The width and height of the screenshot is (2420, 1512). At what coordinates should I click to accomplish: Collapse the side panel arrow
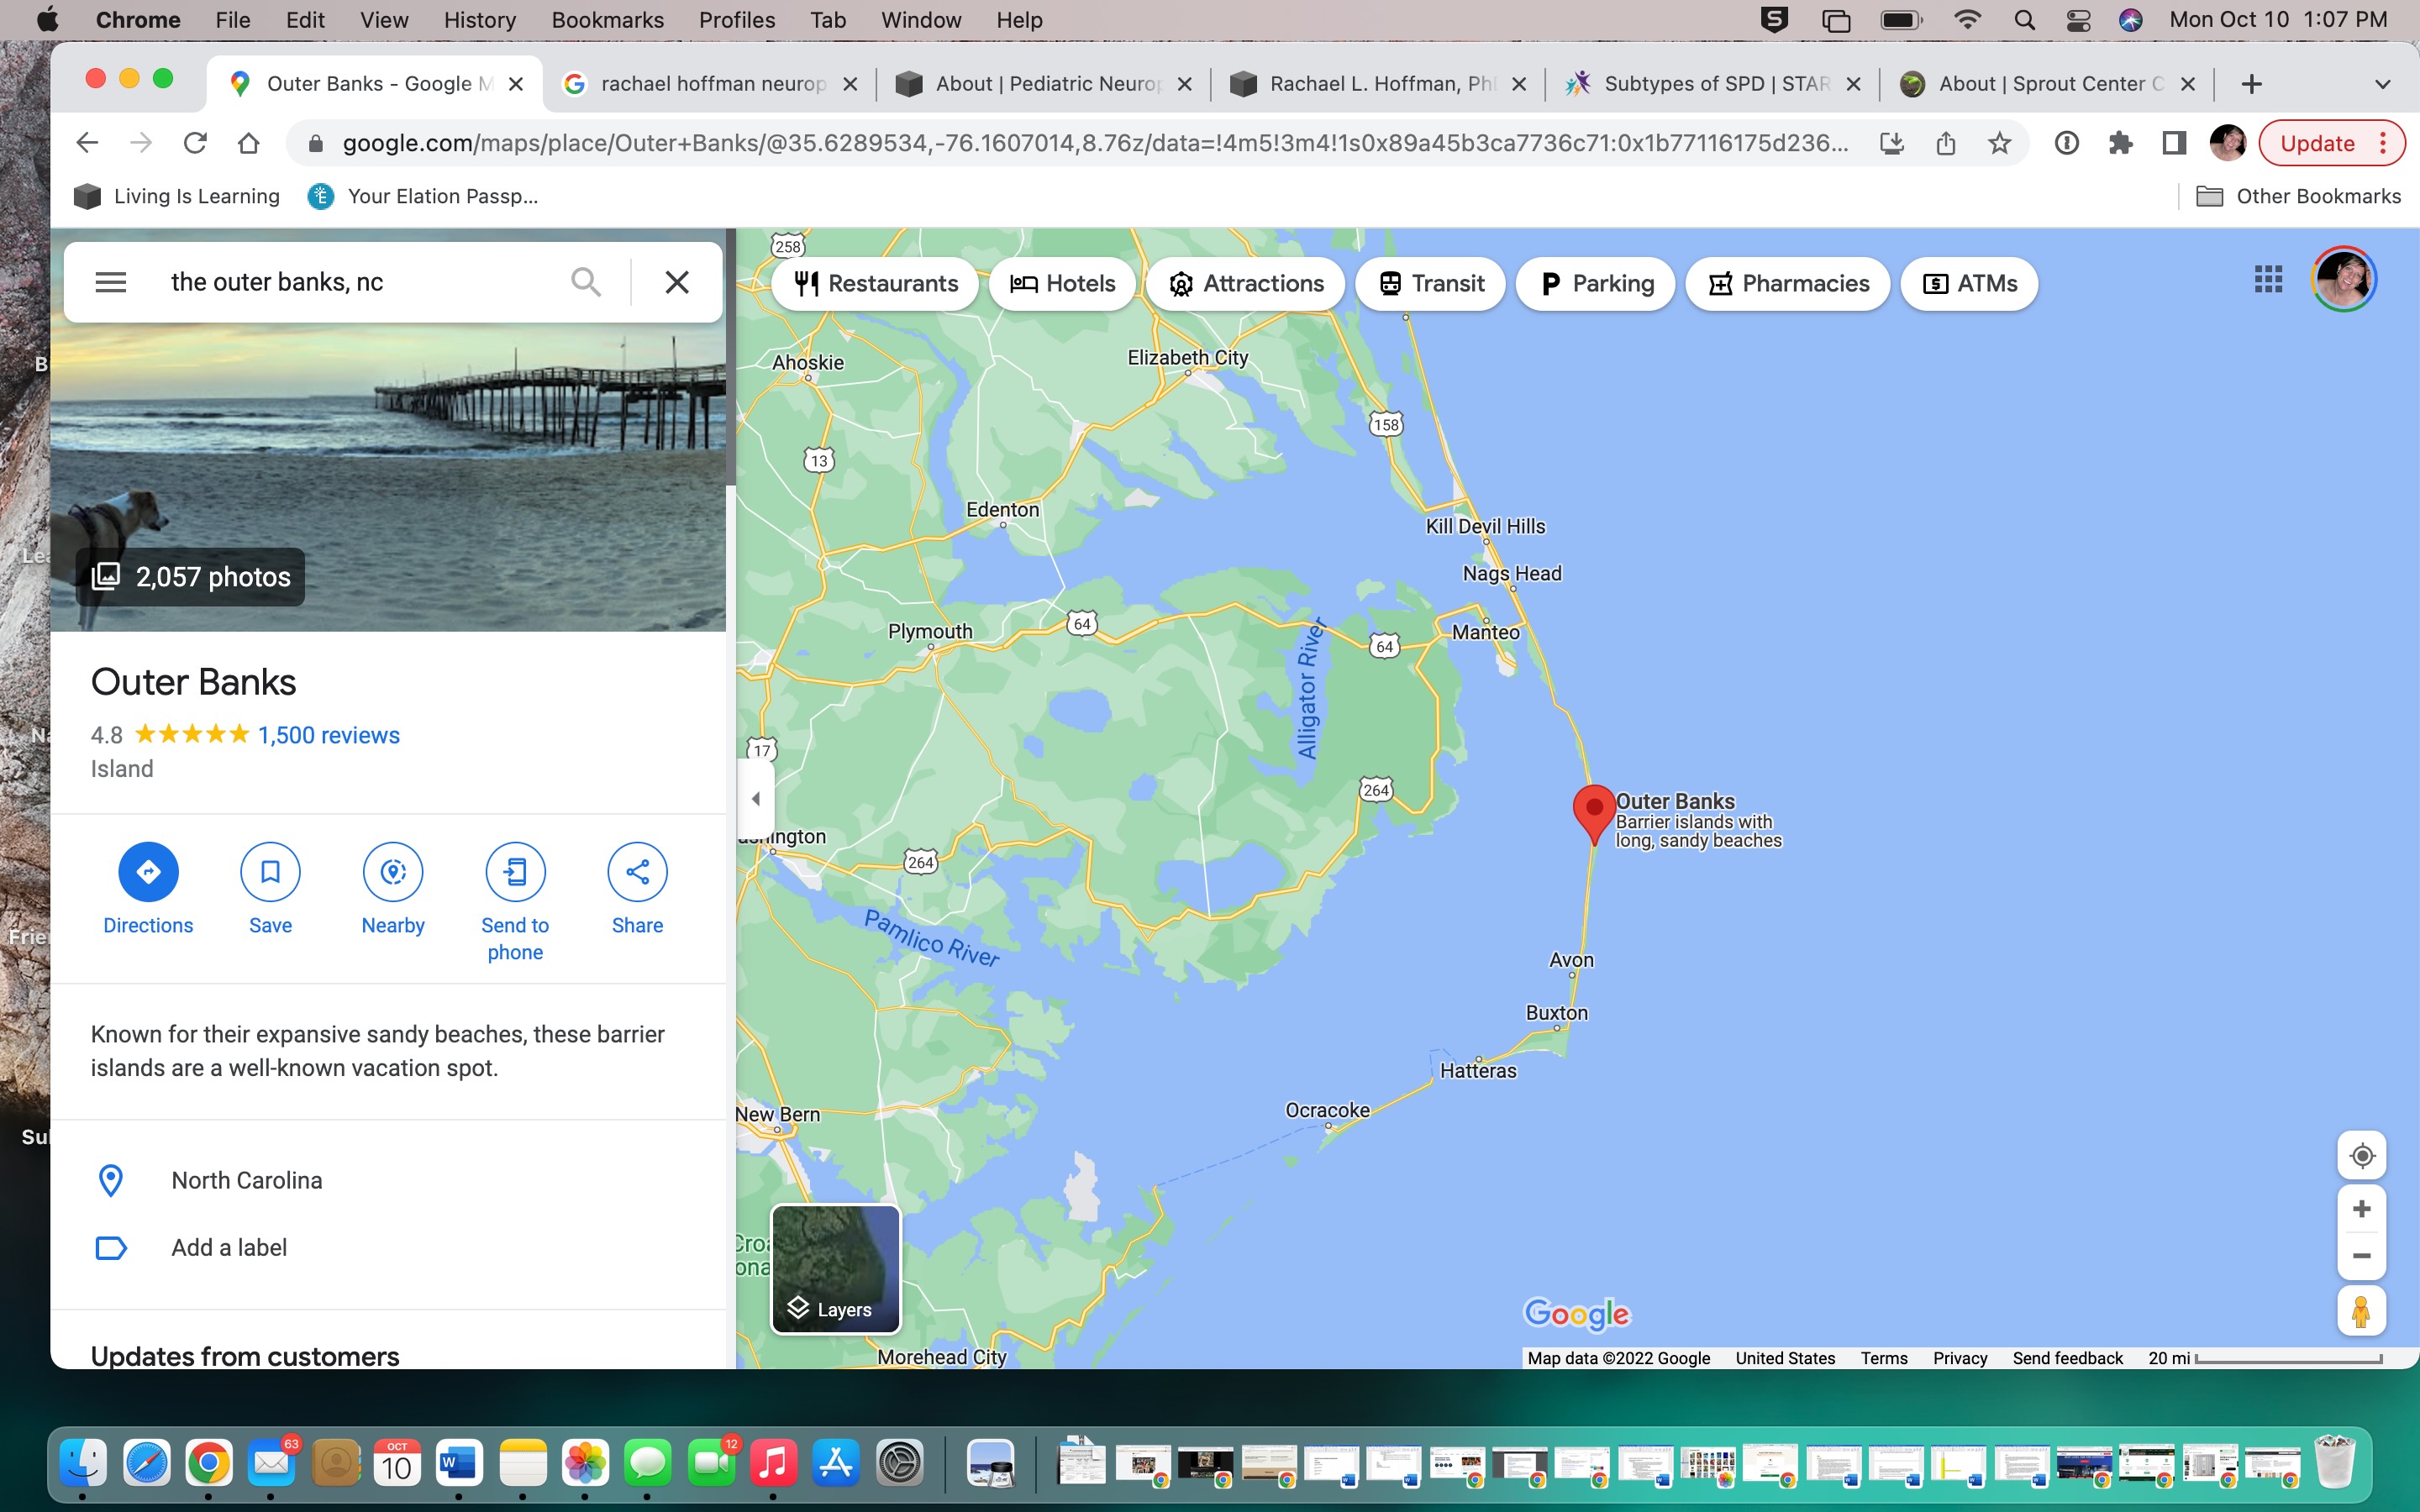pyautogui.click(x=756, y=798)
